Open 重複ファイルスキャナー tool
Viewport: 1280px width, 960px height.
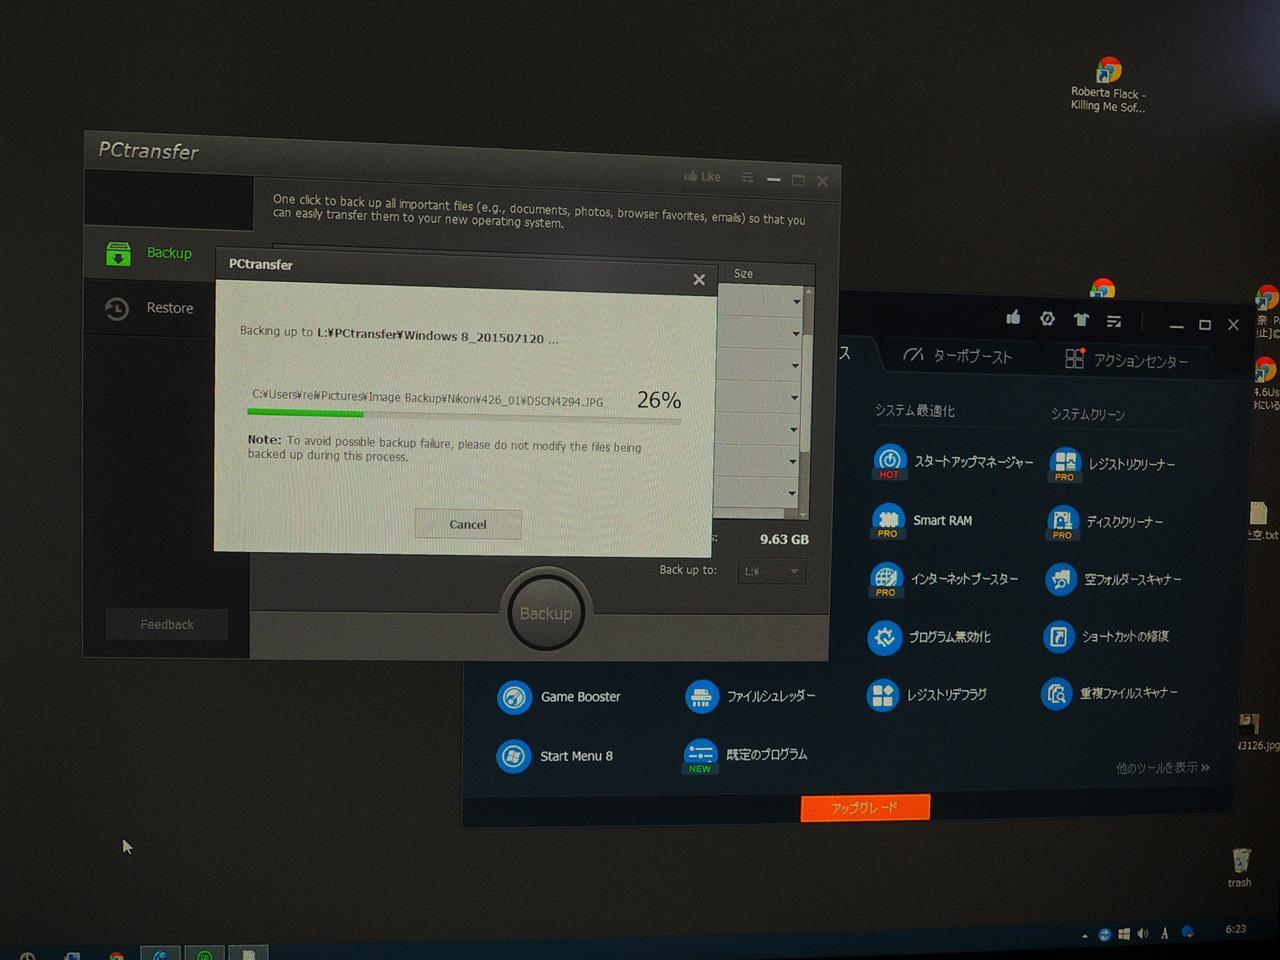(x=1109, y=693)
